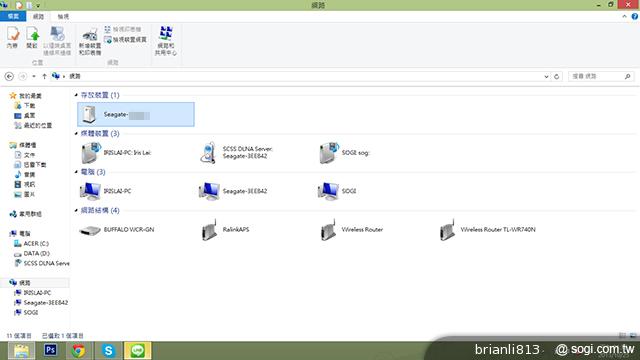This screenshot has width=640, height=360.
Task: Collapse the Media devices (3) group
Action: tap(76, 133)
